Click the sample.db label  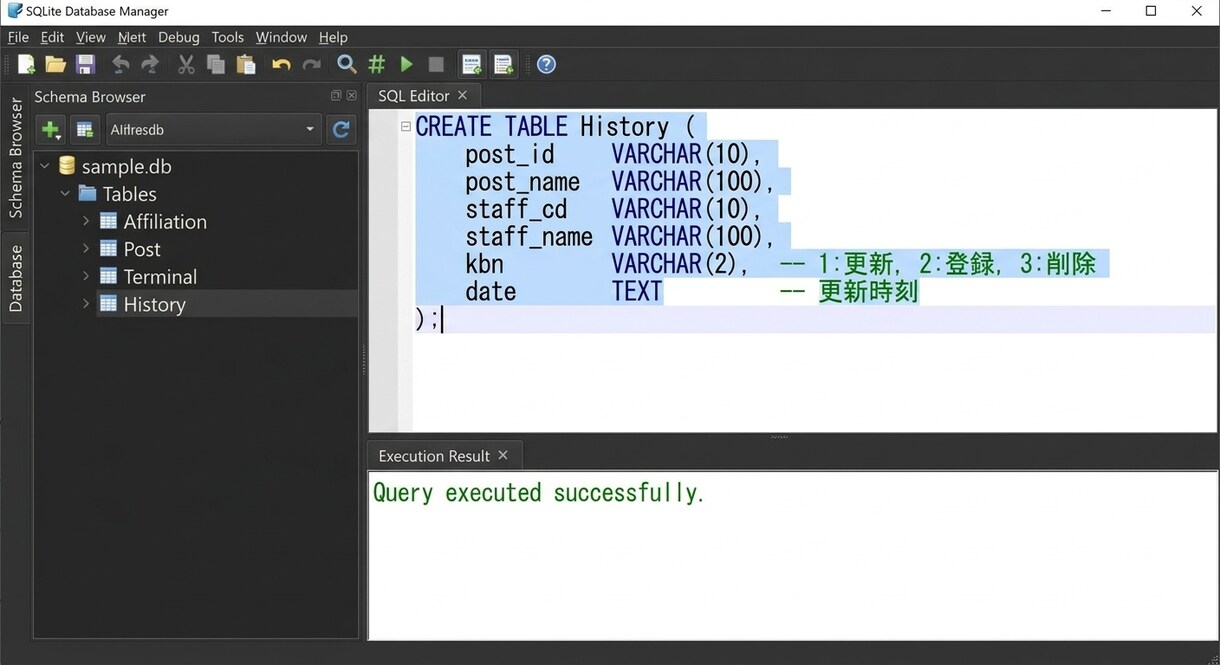(127, 166)
